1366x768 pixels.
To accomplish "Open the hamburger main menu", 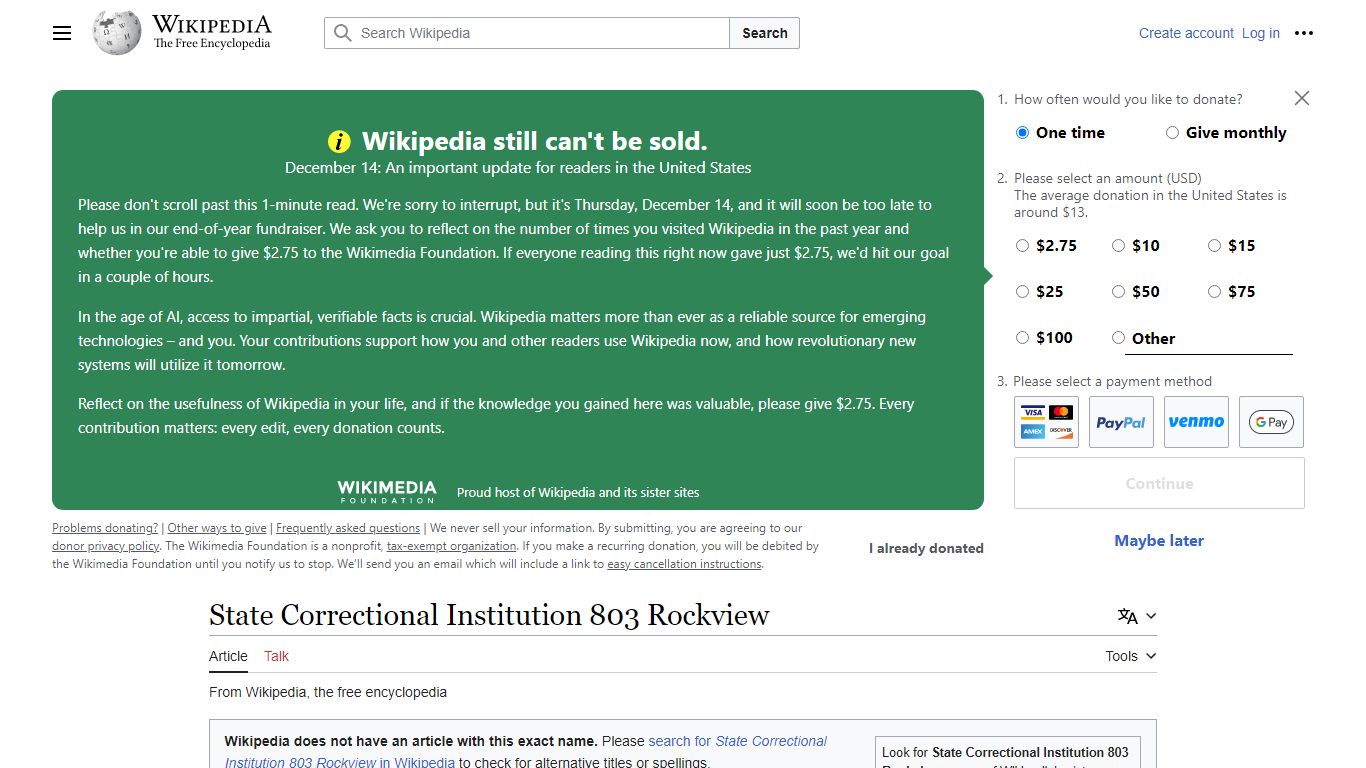I will click(x=62, y=33).
